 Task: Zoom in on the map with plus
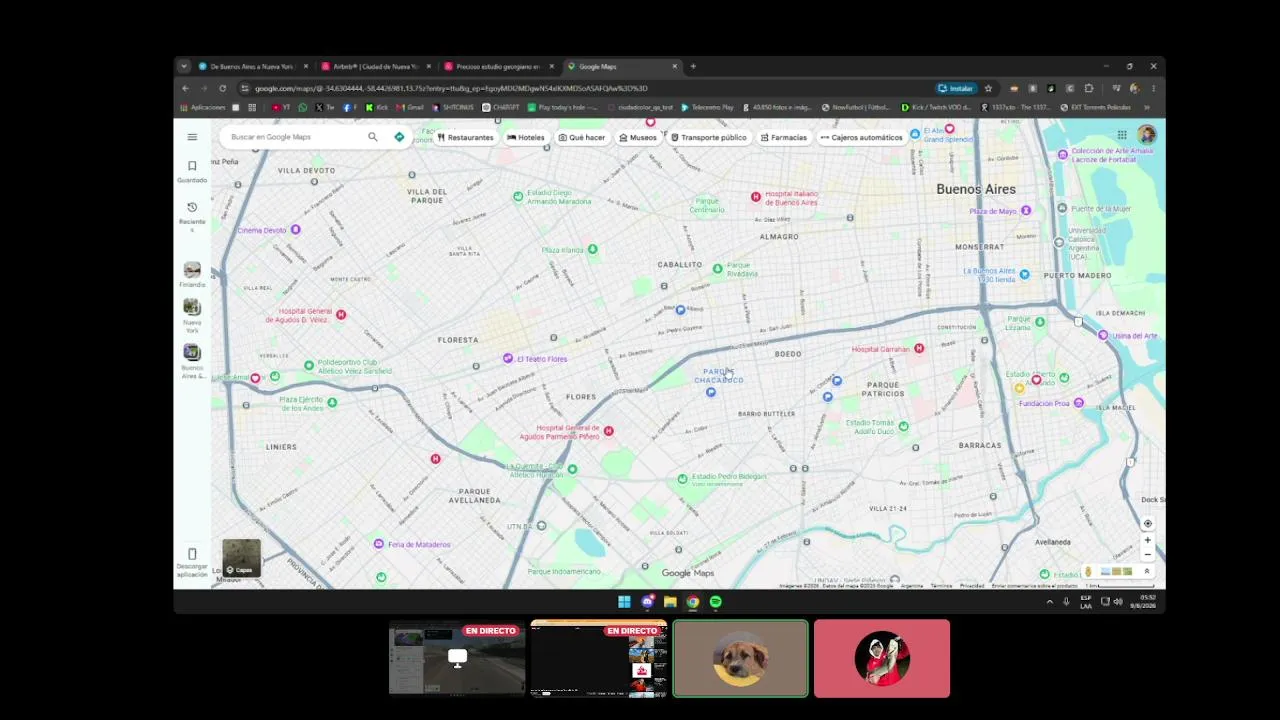[x=1147, y=540]
